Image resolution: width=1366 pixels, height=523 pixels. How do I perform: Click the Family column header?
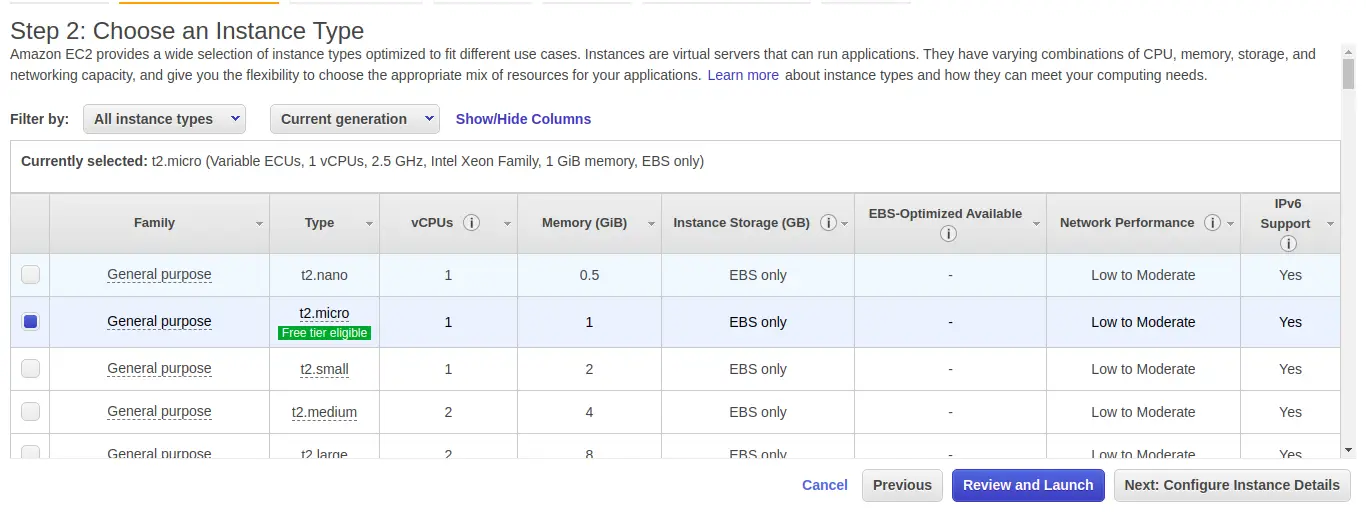(159, 223)
